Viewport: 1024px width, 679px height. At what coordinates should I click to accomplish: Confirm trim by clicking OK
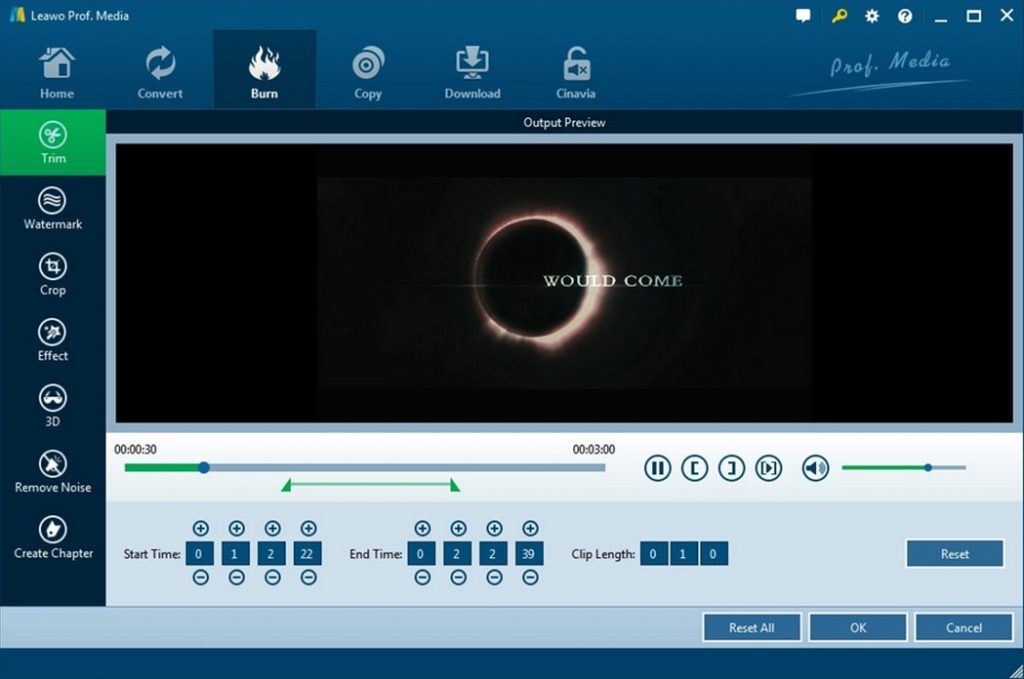click(x=858, y=627)
